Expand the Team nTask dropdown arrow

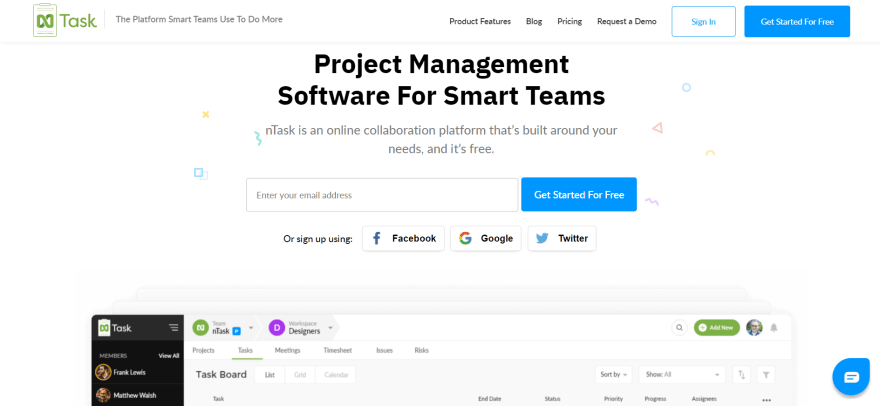251,327
